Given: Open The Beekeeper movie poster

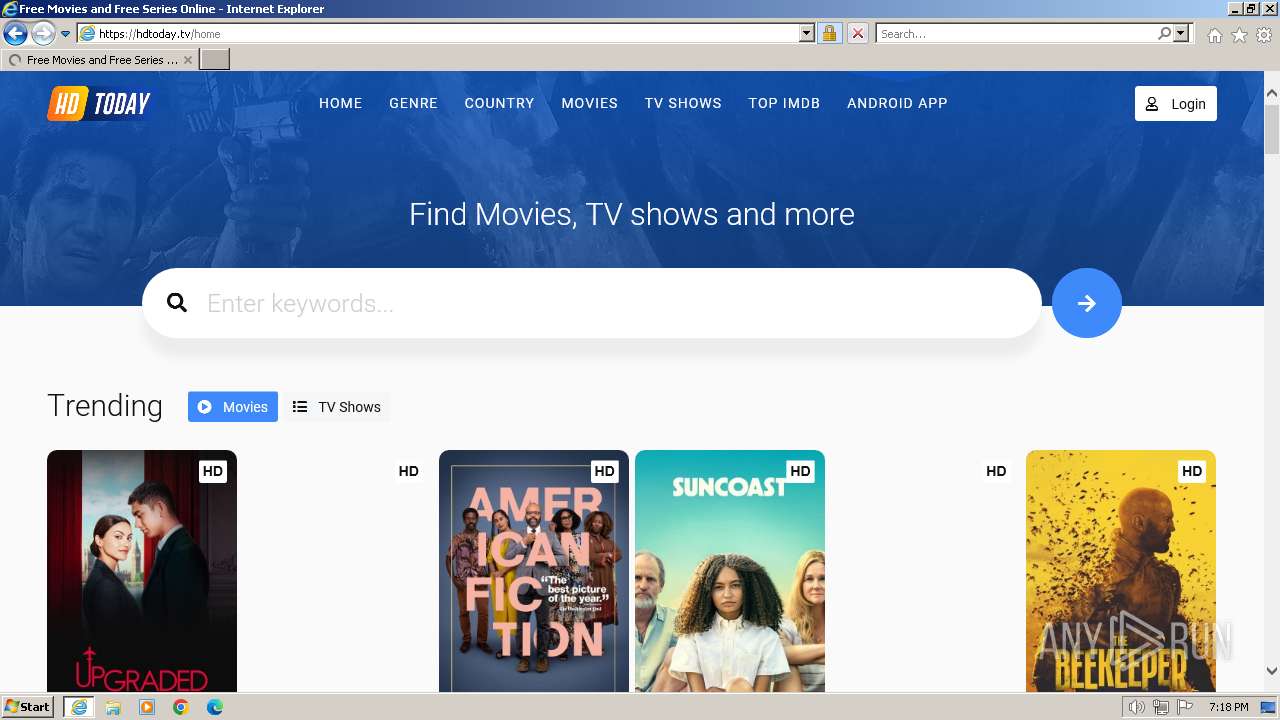Looking at the screenshot, I should [x=1121, y=571].
